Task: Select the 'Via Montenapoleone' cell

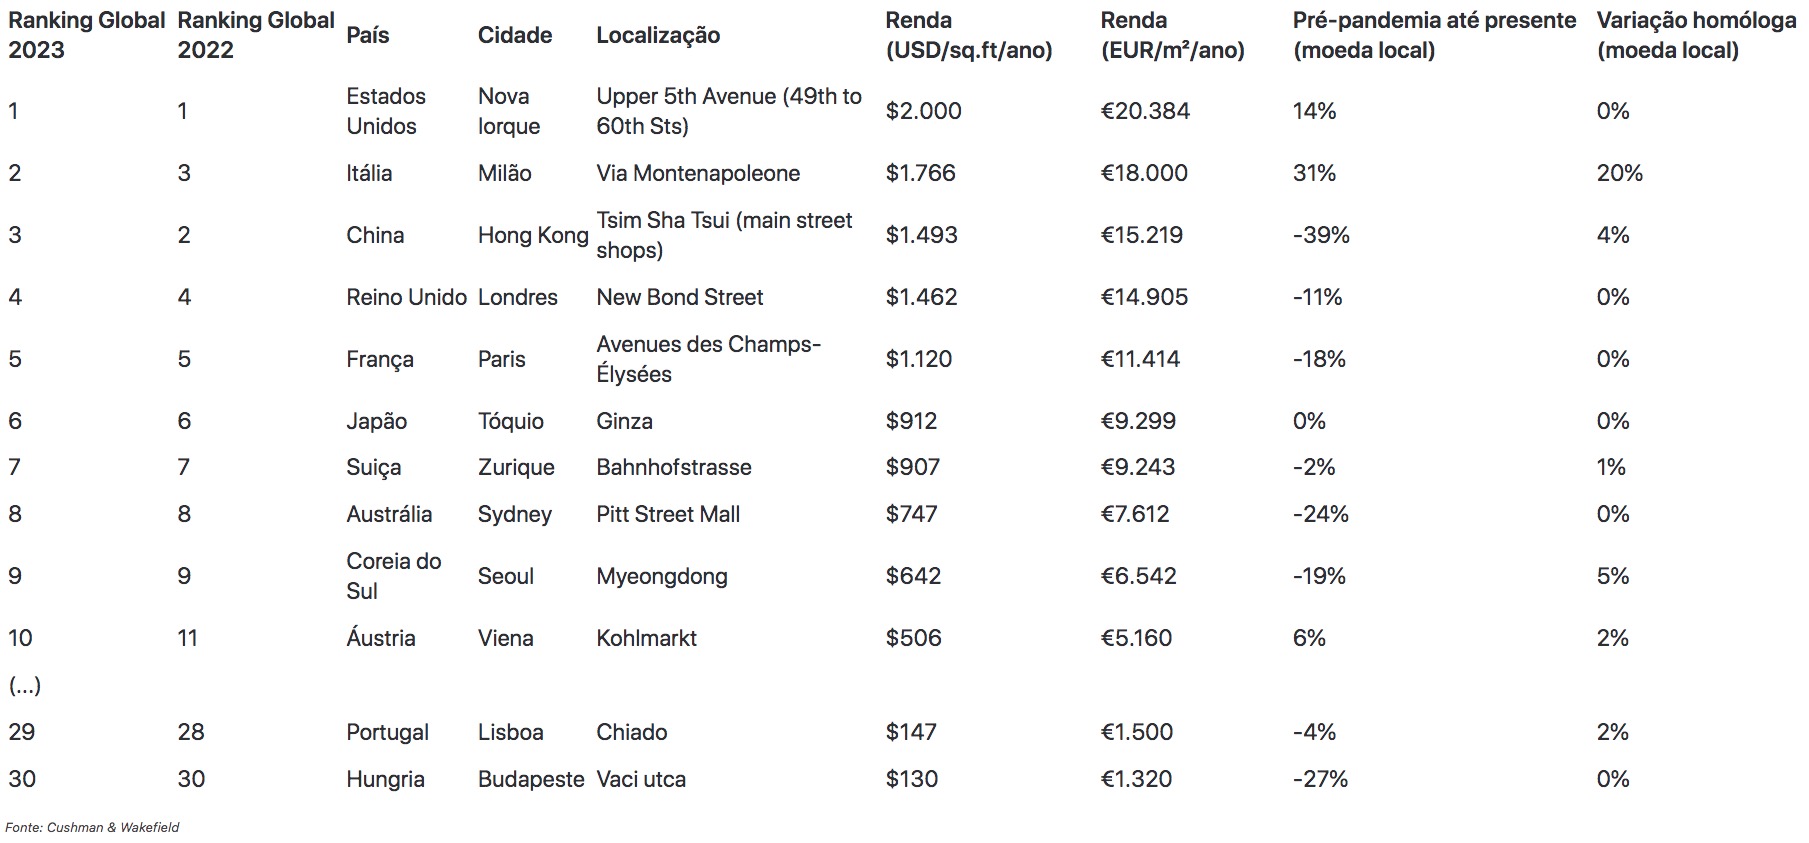Action: [698, 173]
